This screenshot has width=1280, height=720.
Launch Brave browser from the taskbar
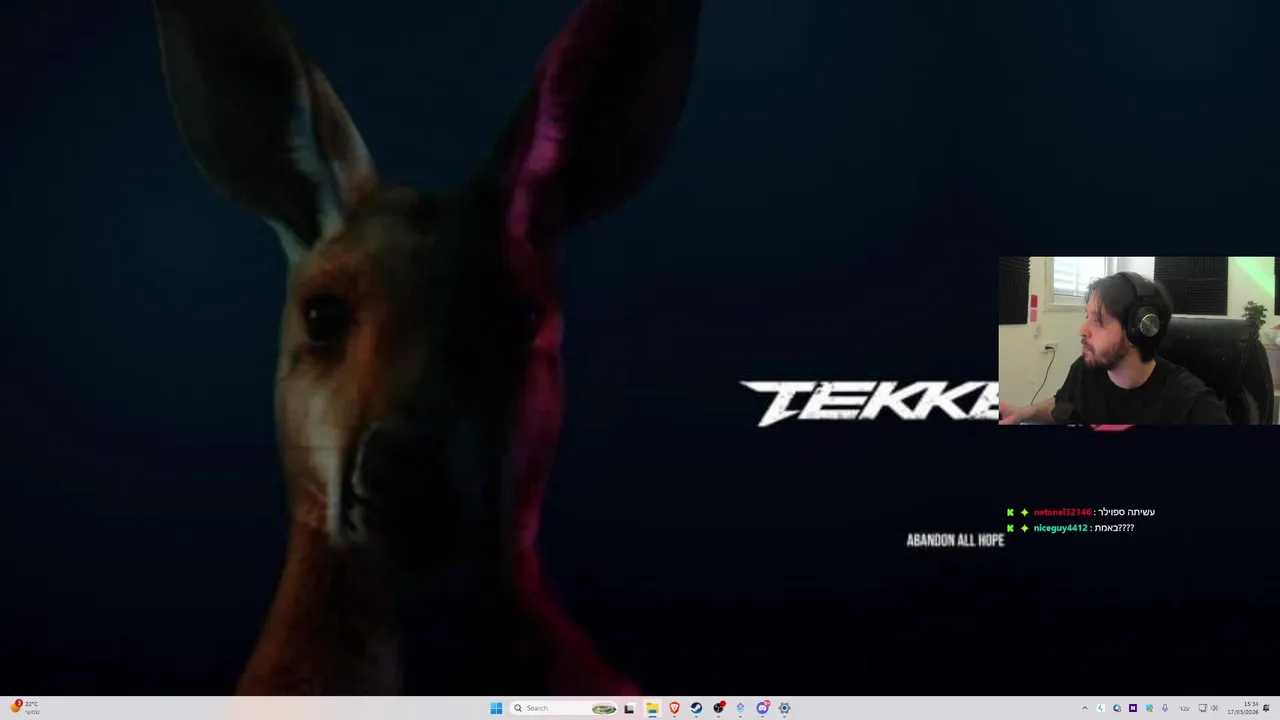[674, 708]
